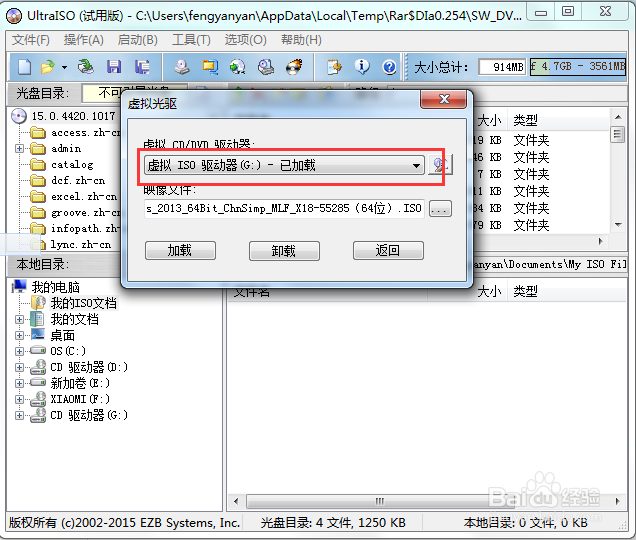Image resolution: width=636 pixels, height=540 pixels.
Task: Open the 文件(F) menu
Action: tap(30, 40)
